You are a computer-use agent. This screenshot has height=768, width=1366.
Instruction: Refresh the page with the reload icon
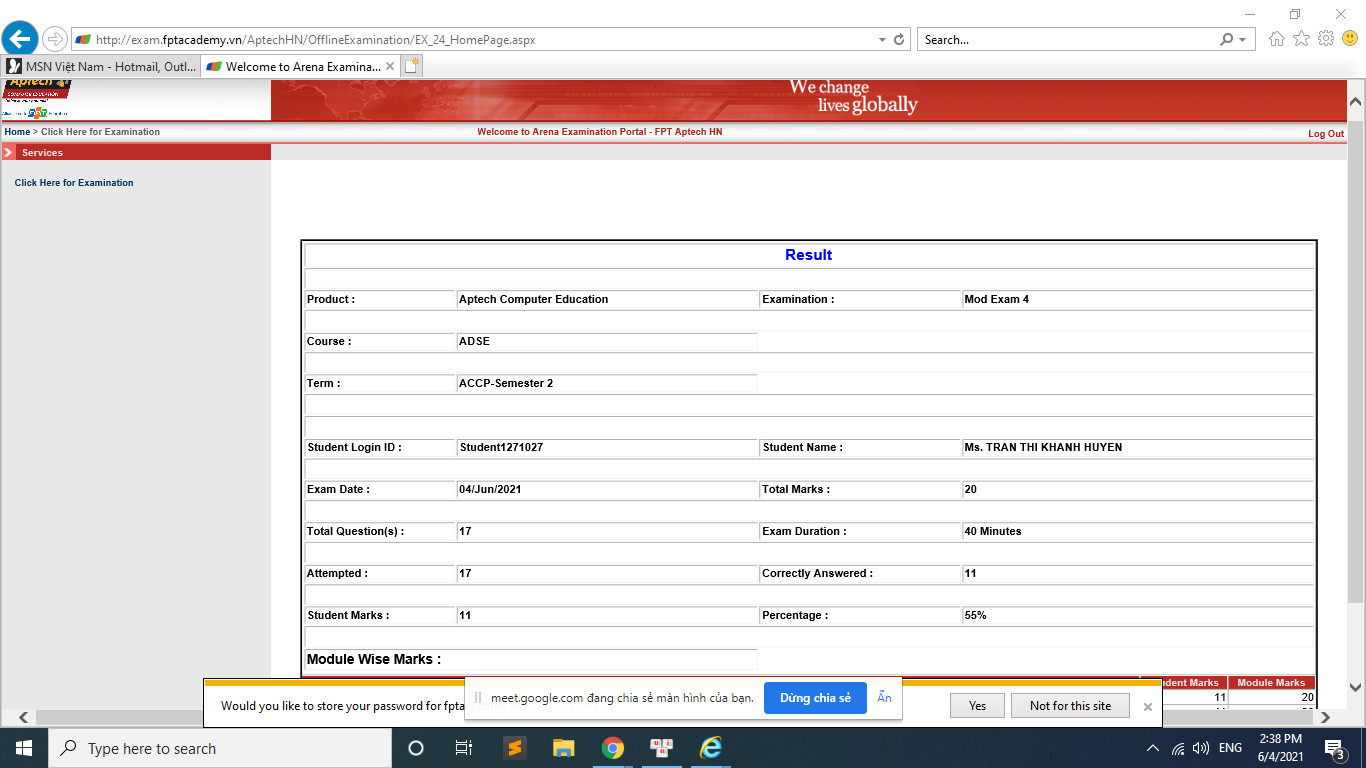point(899,40)
